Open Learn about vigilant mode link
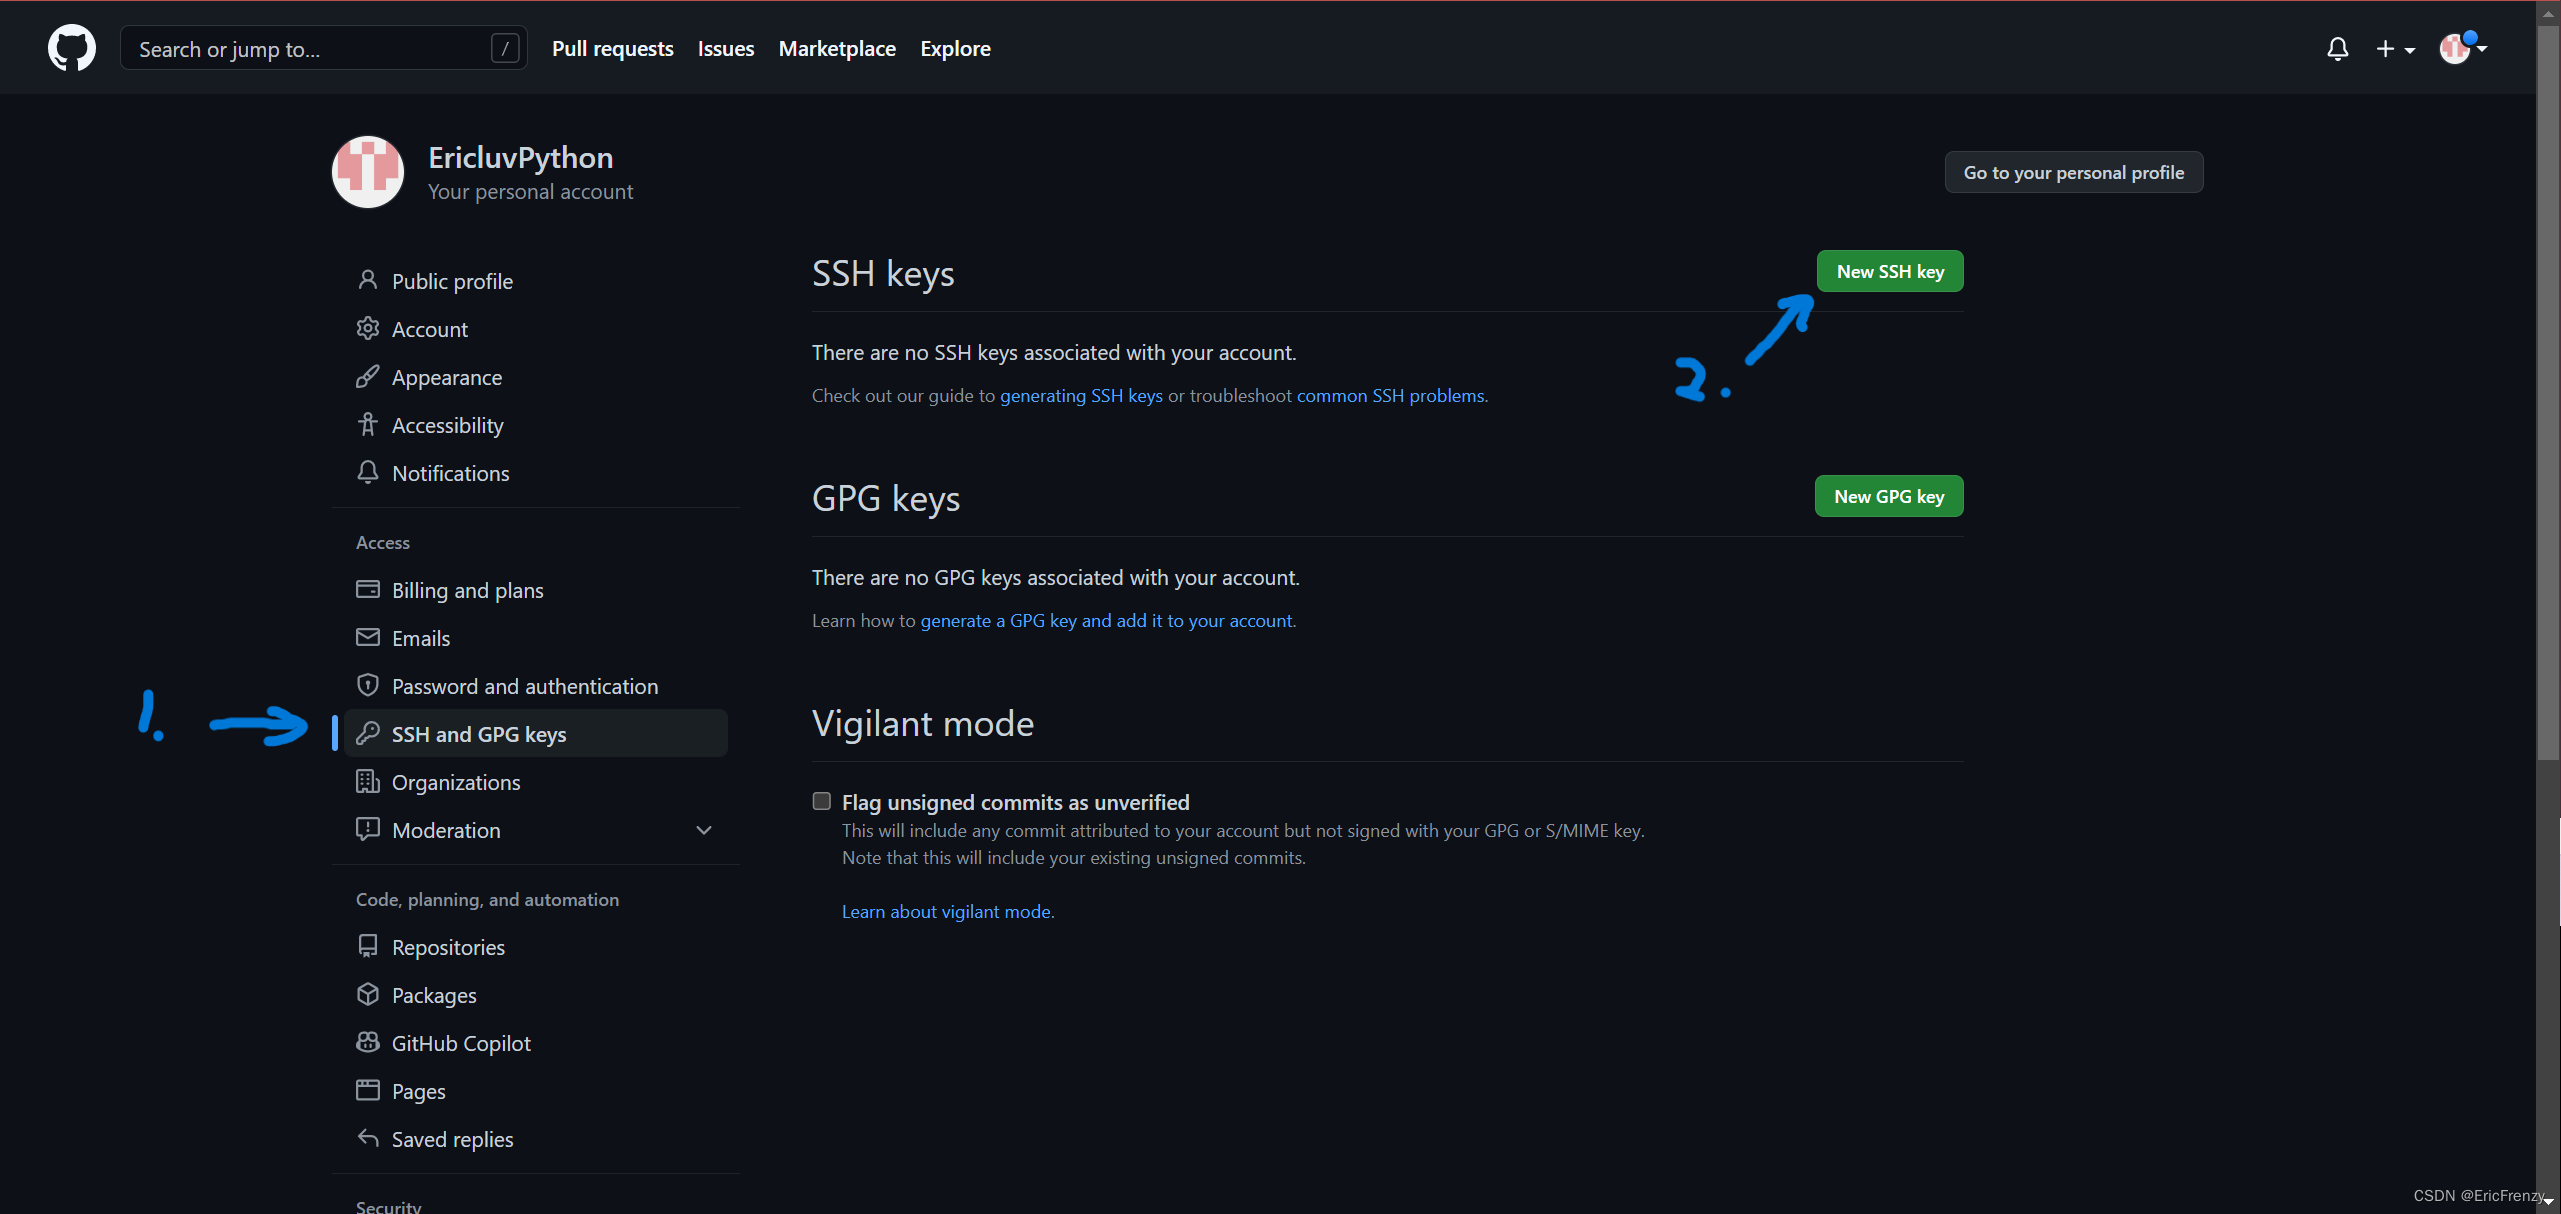Image resolution: width=2561 pixels, height=1214 pixels. click(x=946, y=911)
